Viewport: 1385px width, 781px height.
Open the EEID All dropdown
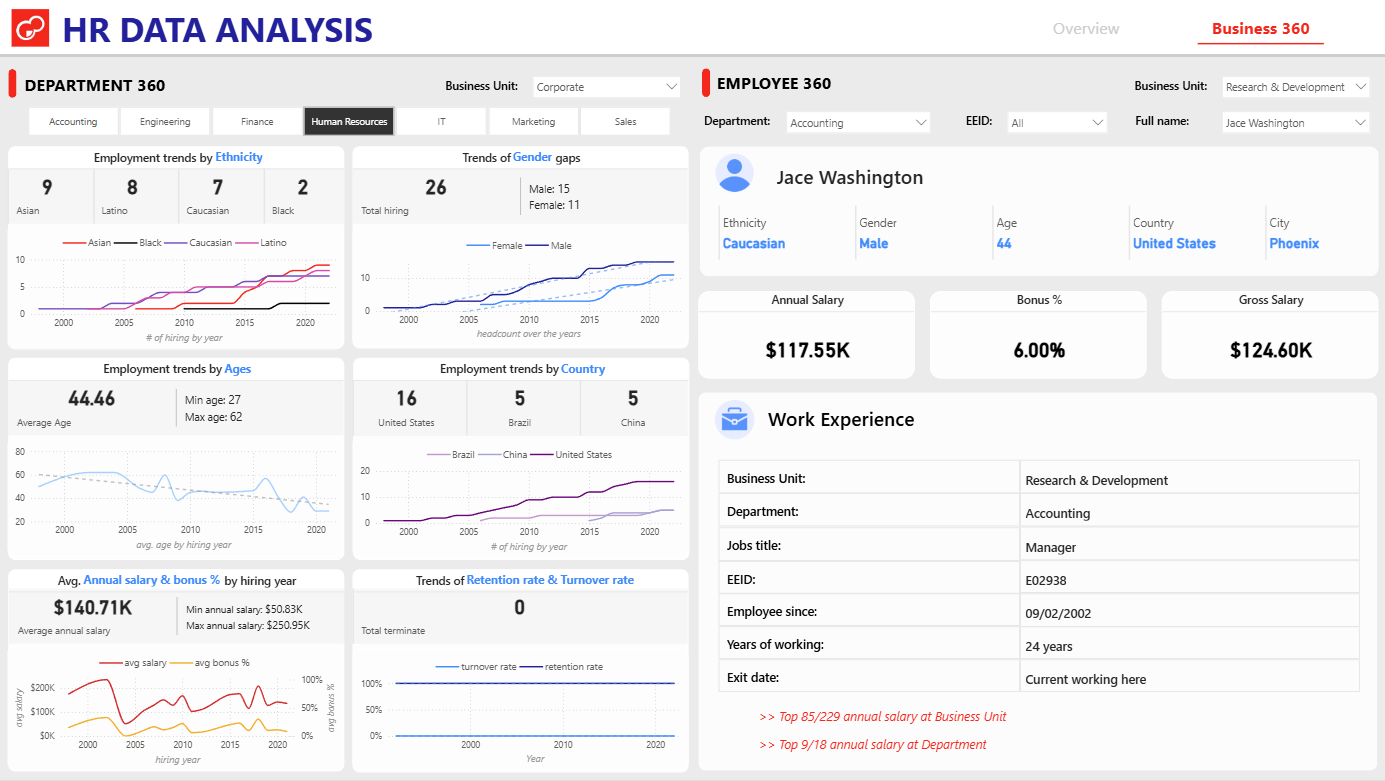point(1057,123)
